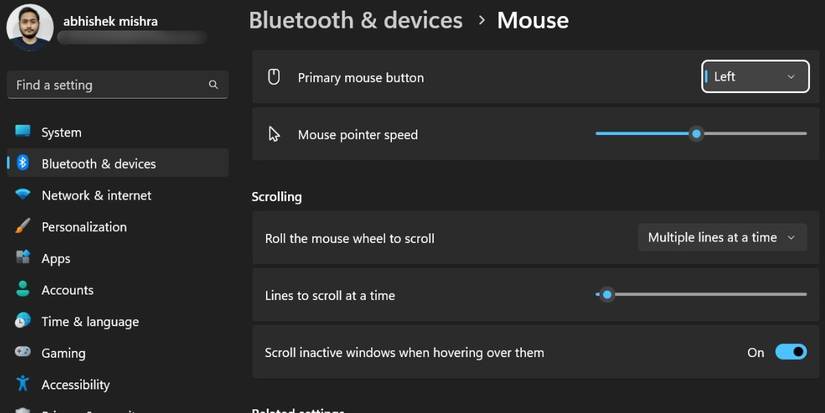Turn off scroll inactive windows toggle
This screenshot has width=825, height=413.
791,352
